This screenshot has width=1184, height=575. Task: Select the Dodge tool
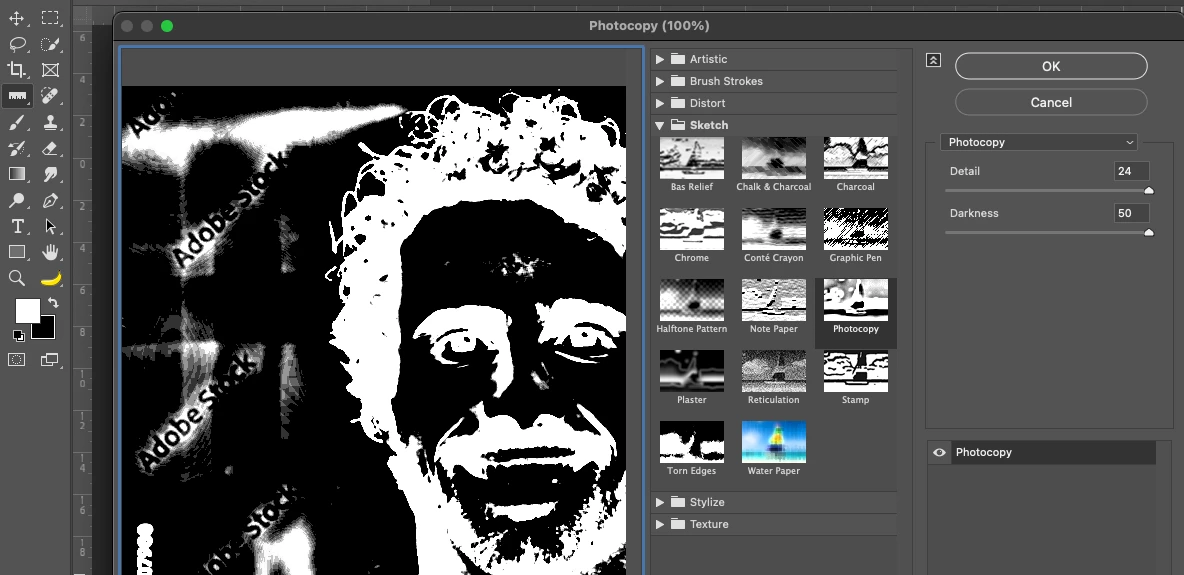pos(17,200)
